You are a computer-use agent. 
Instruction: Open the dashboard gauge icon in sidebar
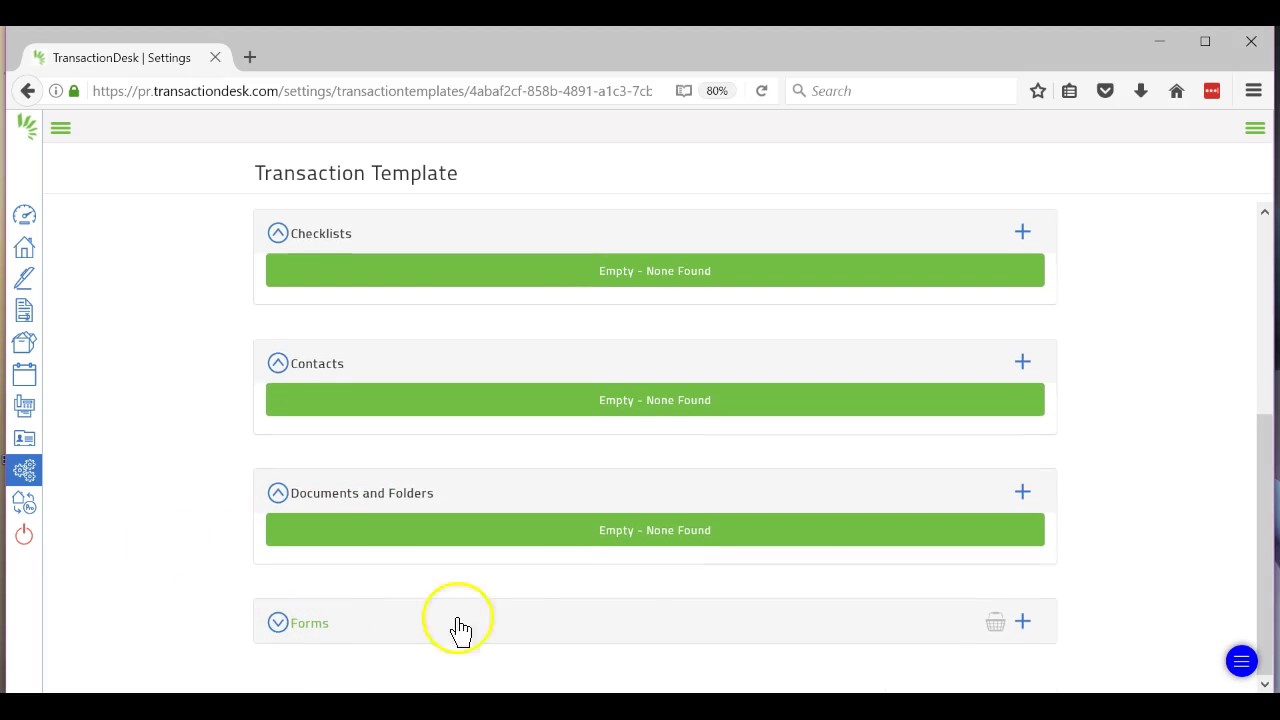click(24, 215)
